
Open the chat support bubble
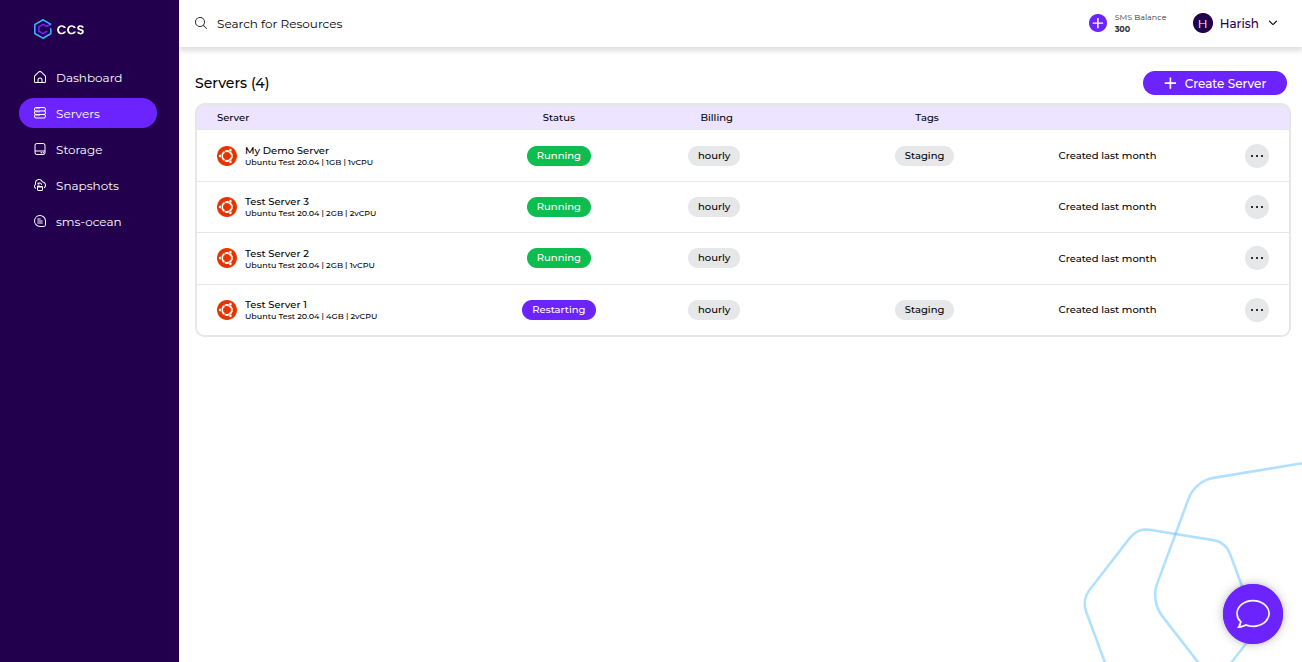[x=1252, y=613]
